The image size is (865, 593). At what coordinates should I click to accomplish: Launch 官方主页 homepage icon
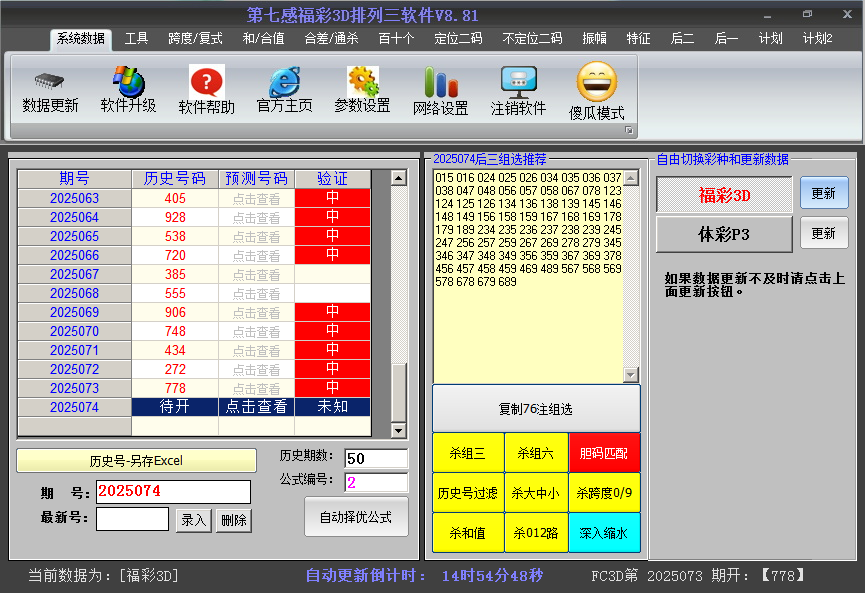pyautogui.click(x=285, y=82)
